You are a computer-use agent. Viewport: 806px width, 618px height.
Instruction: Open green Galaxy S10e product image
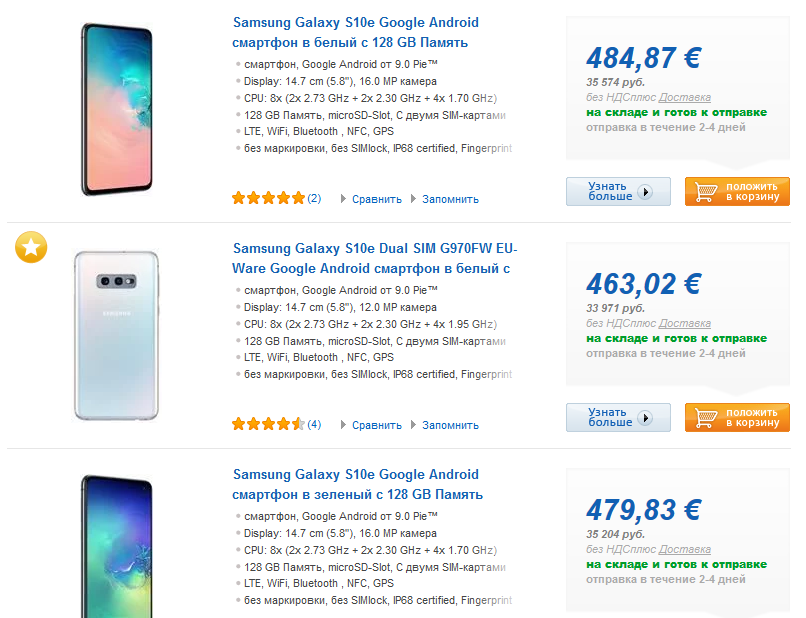(x=117, y=545)
